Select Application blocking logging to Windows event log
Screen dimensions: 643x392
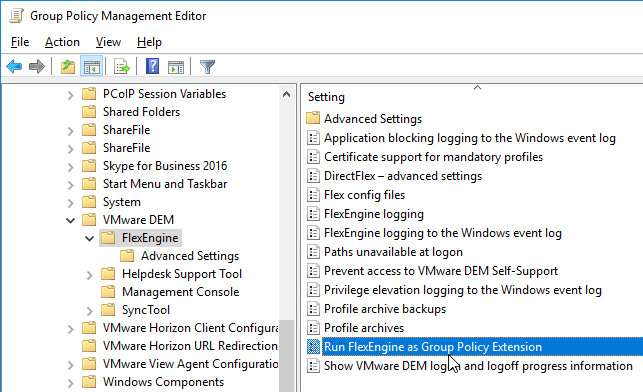pos(470,138)
